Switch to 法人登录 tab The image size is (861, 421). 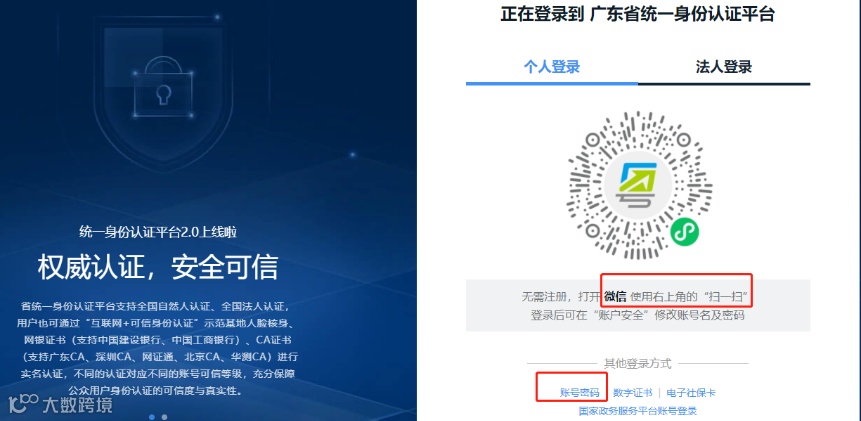click(x=724, y=68)
